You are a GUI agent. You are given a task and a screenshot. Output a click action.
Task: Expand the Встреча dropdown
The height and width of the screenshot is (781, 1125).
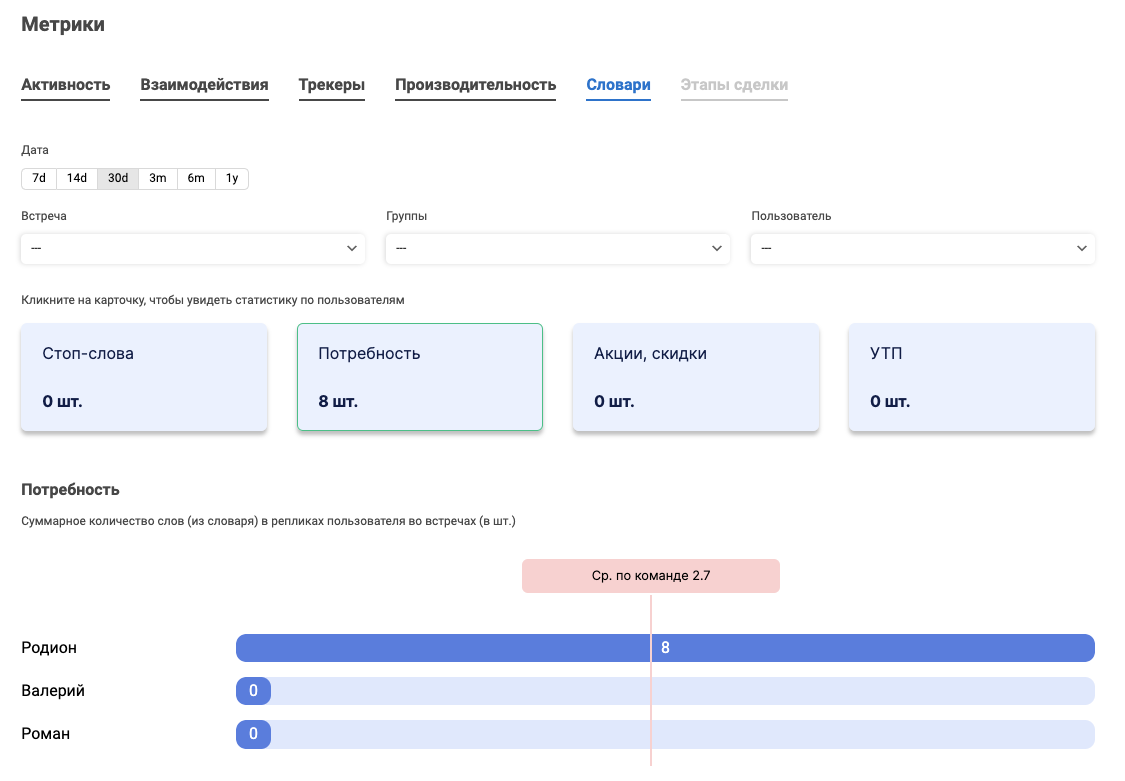(193, 248)
